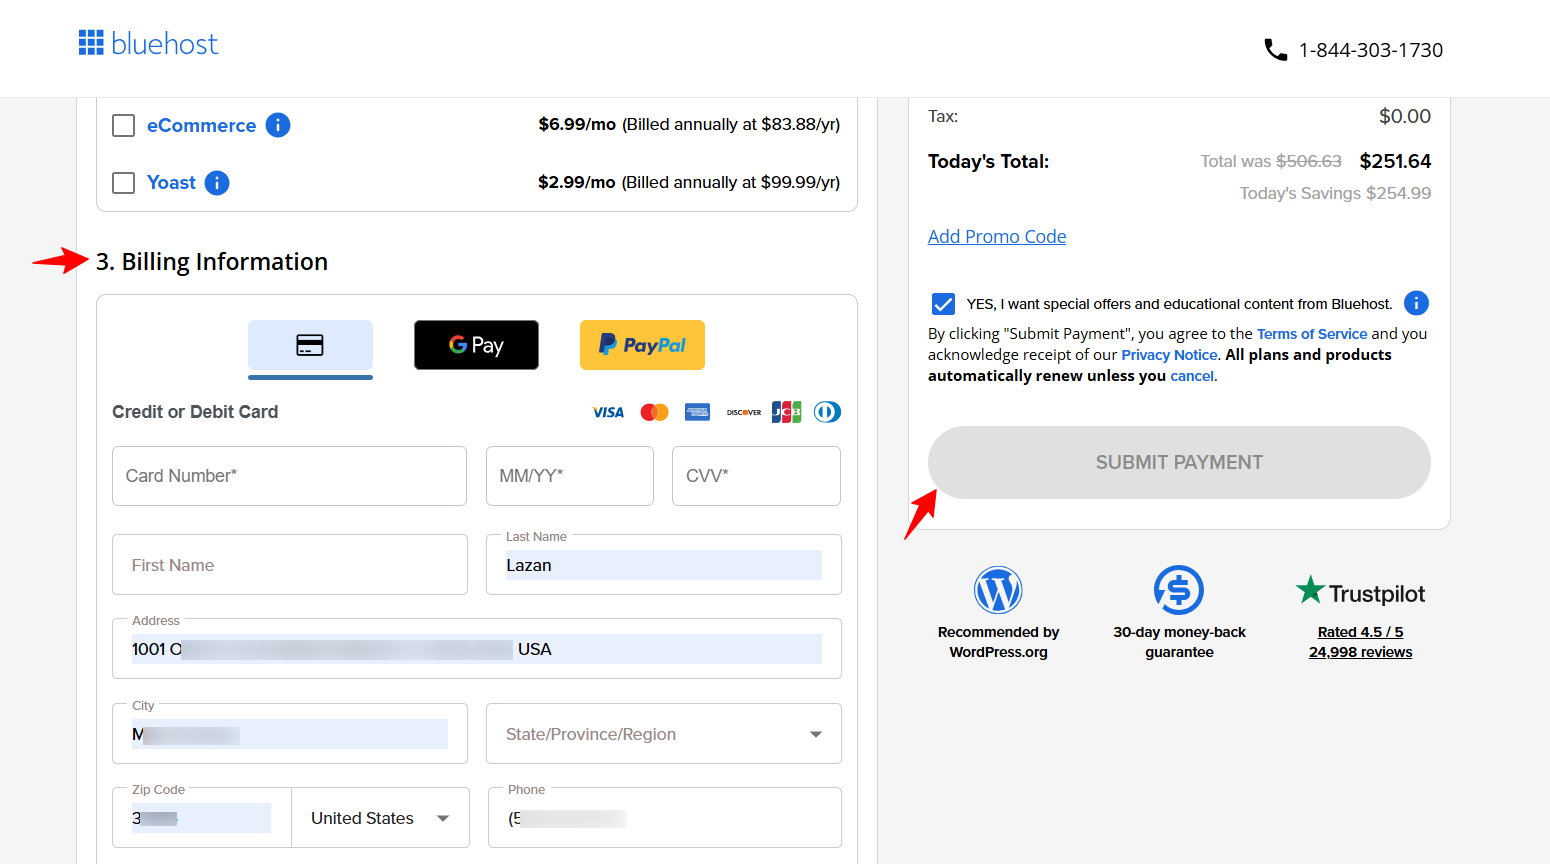The width and height of the screenshot is (1550, 864).
Task: Click the Discover card icon
Action: (744, 412)
